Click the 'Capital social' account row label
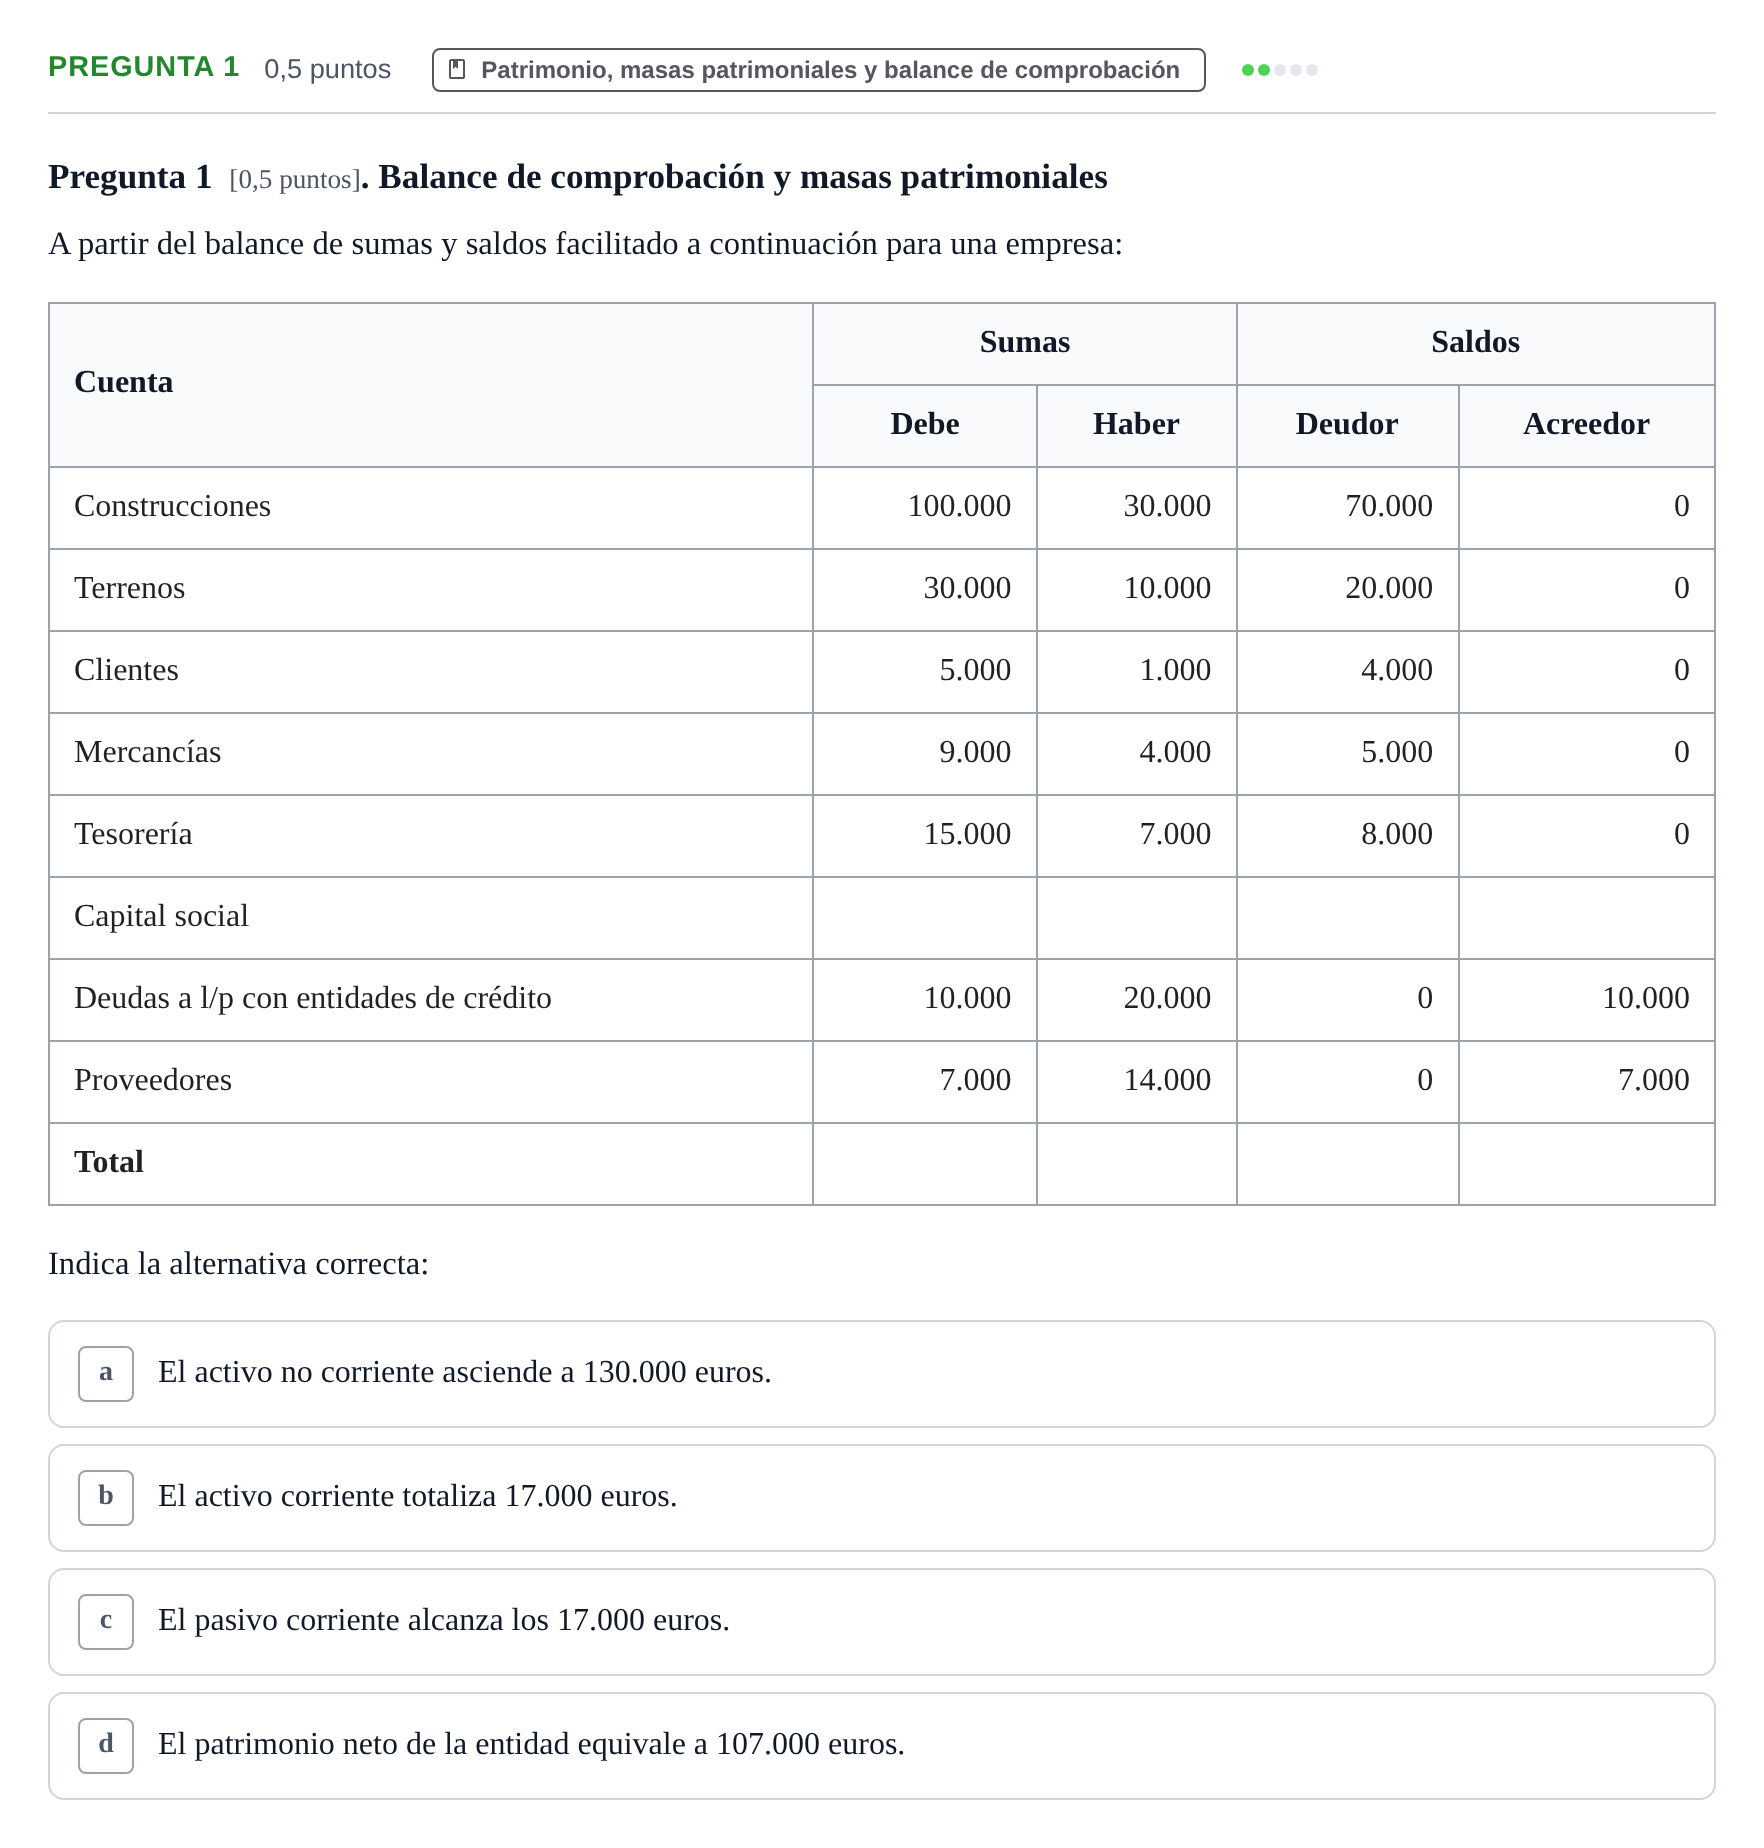Screen dimensions: 1764x1848 coord(162,916)
